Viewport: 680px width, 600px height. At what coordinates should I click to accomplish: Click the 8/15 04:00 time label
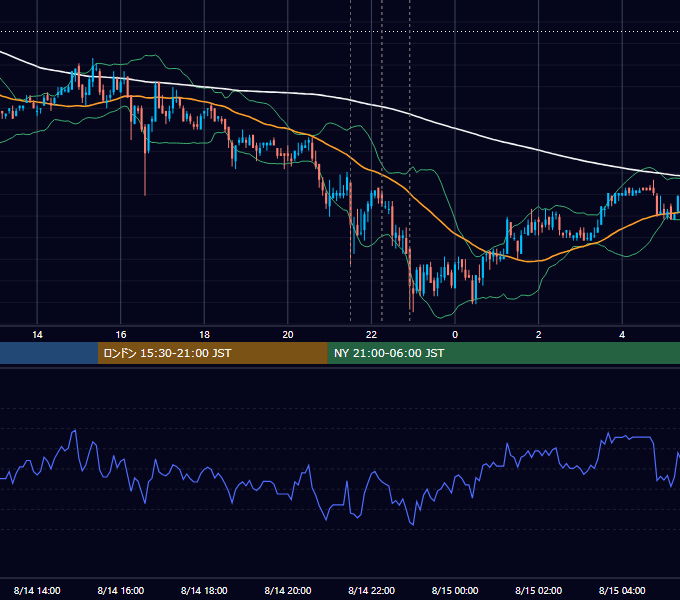[x=622, y=590]
